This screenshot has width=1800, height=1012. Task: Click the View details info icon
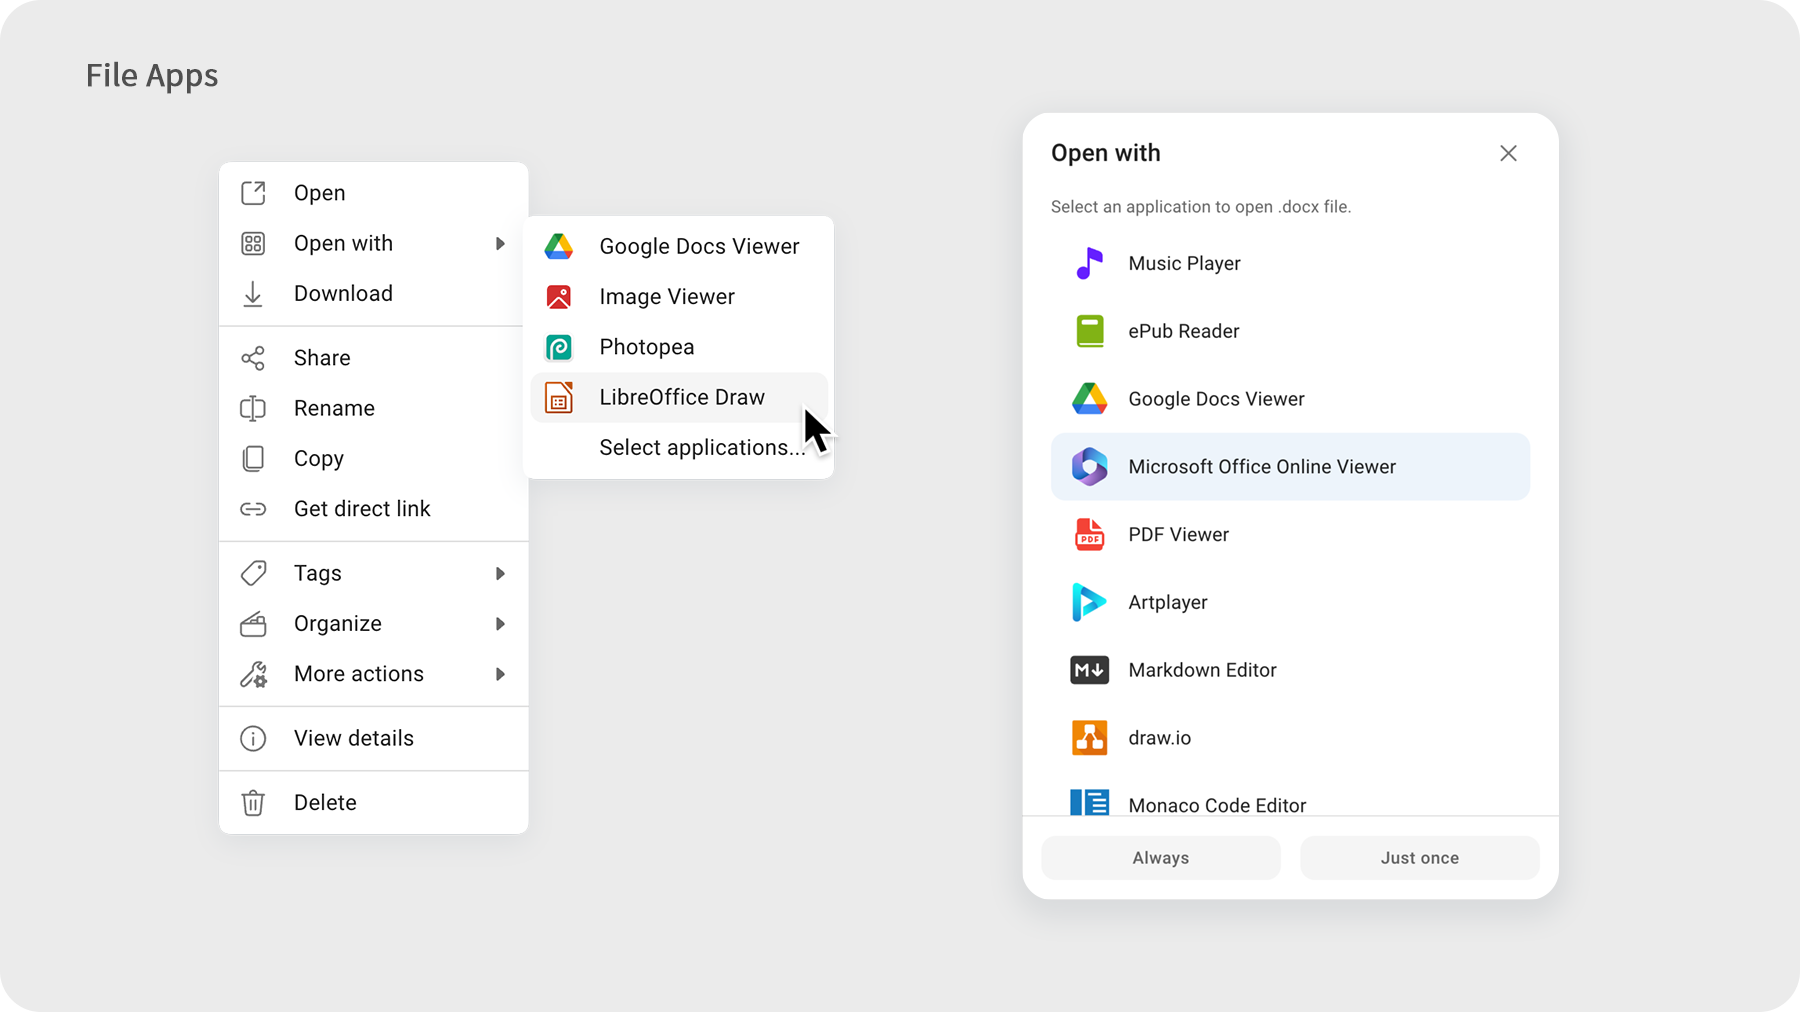253,738
